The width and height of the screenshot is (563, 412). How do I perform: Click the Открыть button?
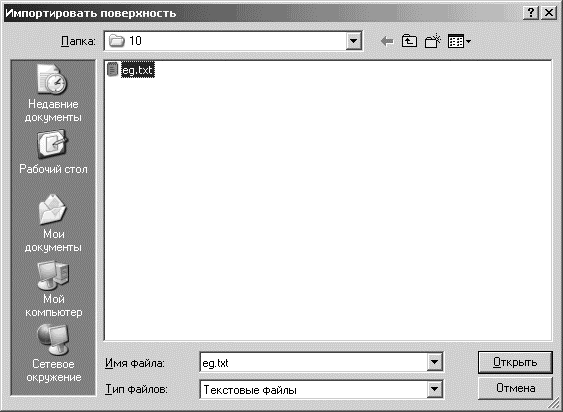[x=515, y=362]
